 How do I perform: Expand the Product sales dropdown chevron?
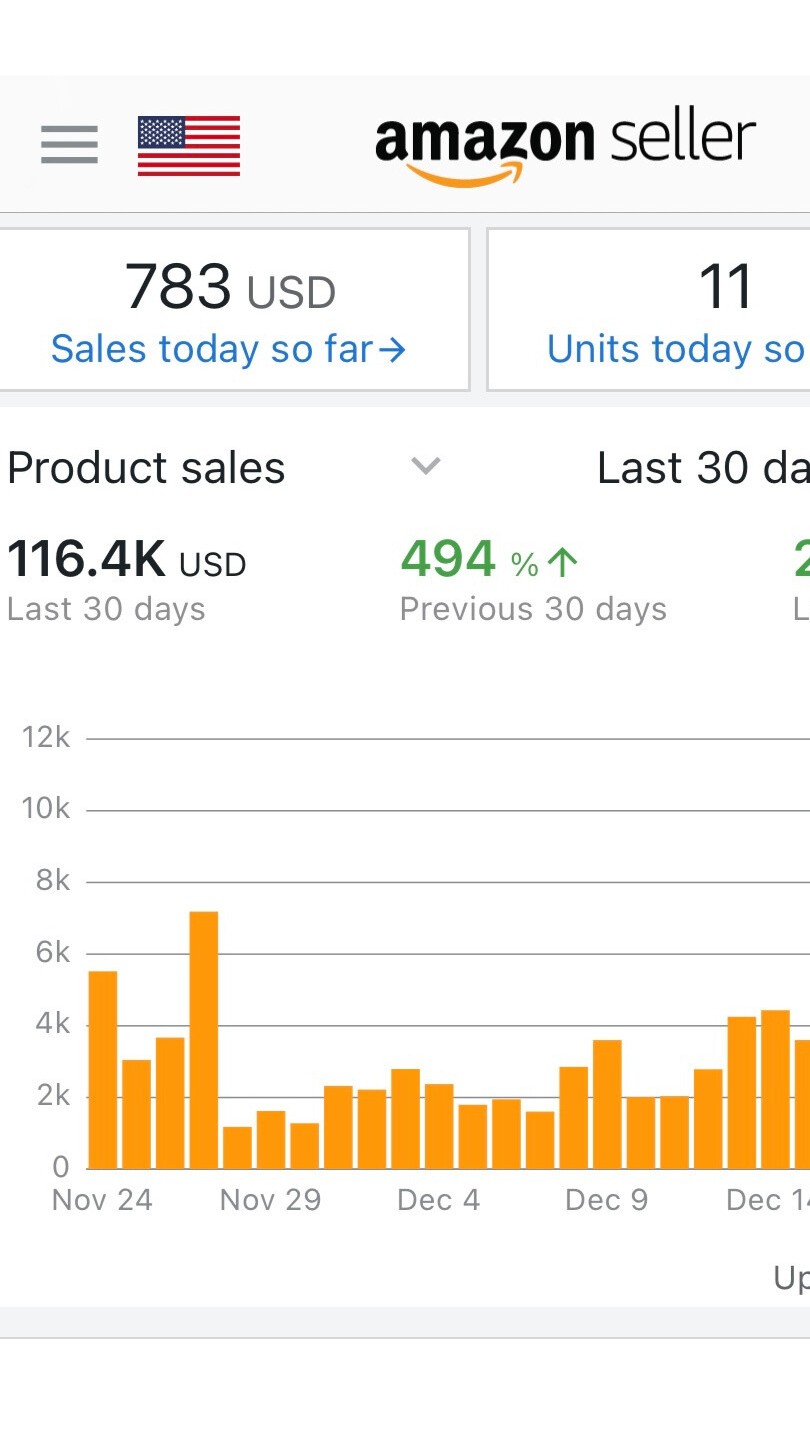pyautogui.click(x=426, y=466)
